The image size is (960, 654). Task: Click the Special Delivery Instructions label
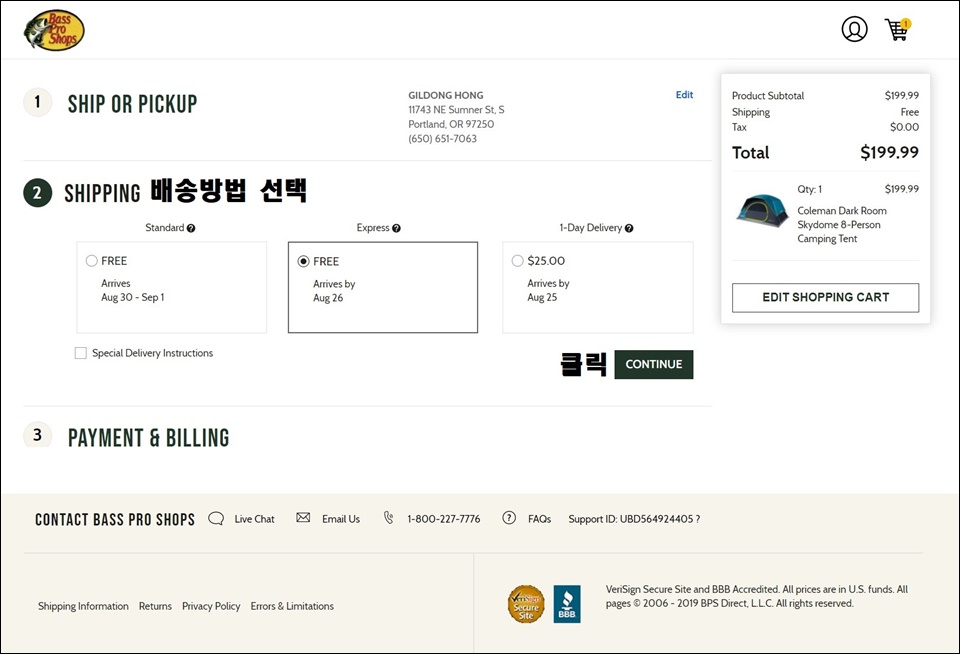[x=152, y=353]
